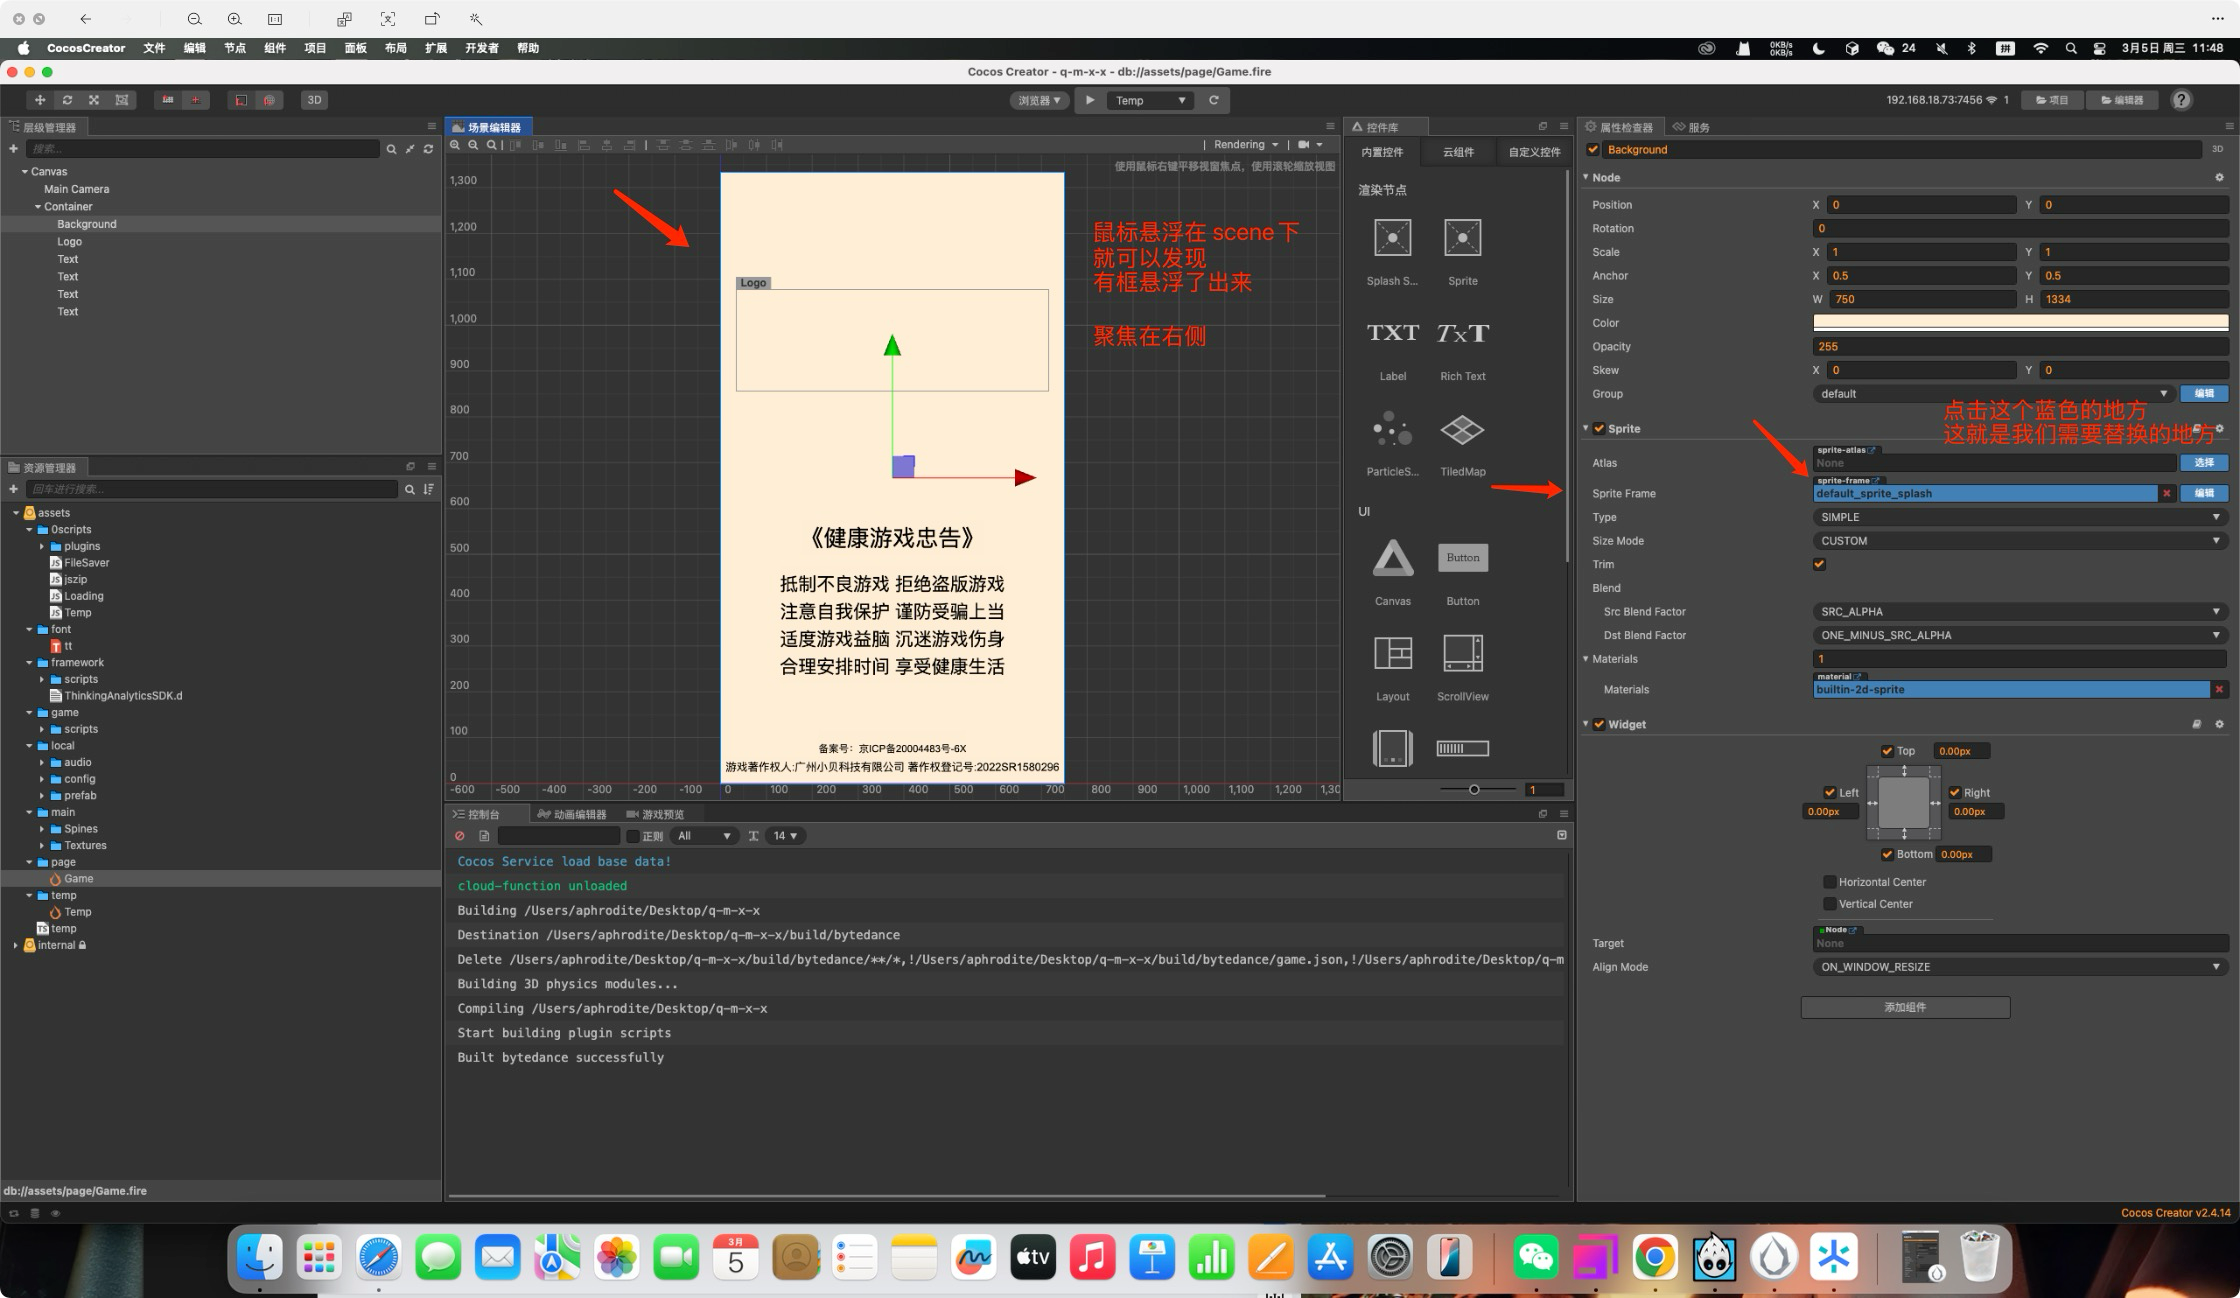2240x1298 pixels.
Task: Toggle the Trim checkbox
Action: point(1819,564)
